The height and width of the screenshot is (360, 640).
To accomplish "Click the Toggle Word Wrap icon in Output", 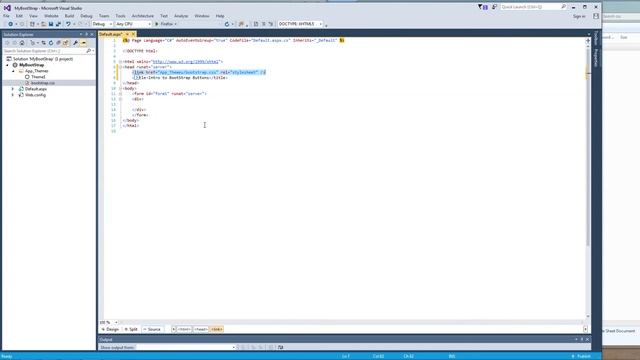I will point(280,347).
